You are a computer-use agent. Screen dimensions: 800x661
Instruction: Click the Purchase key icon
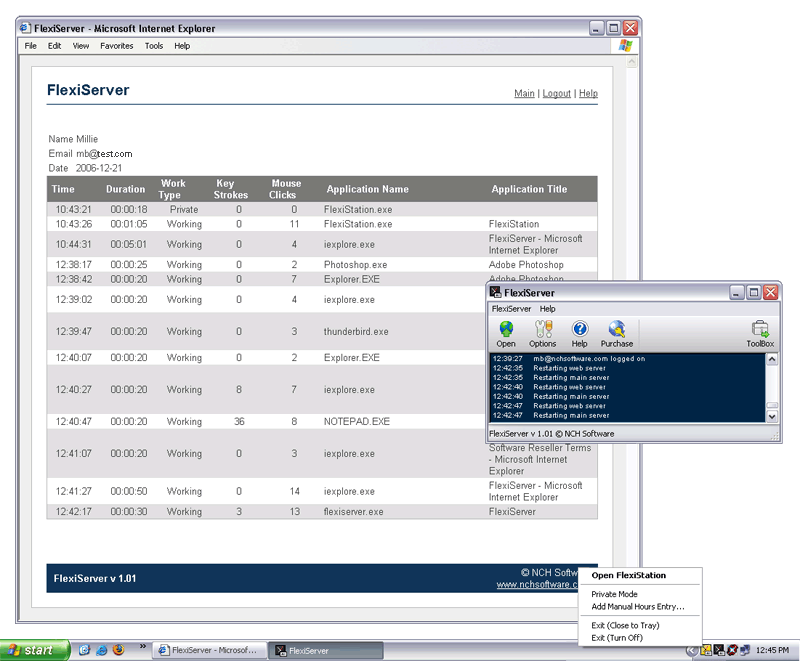click(x=616, y=333)
